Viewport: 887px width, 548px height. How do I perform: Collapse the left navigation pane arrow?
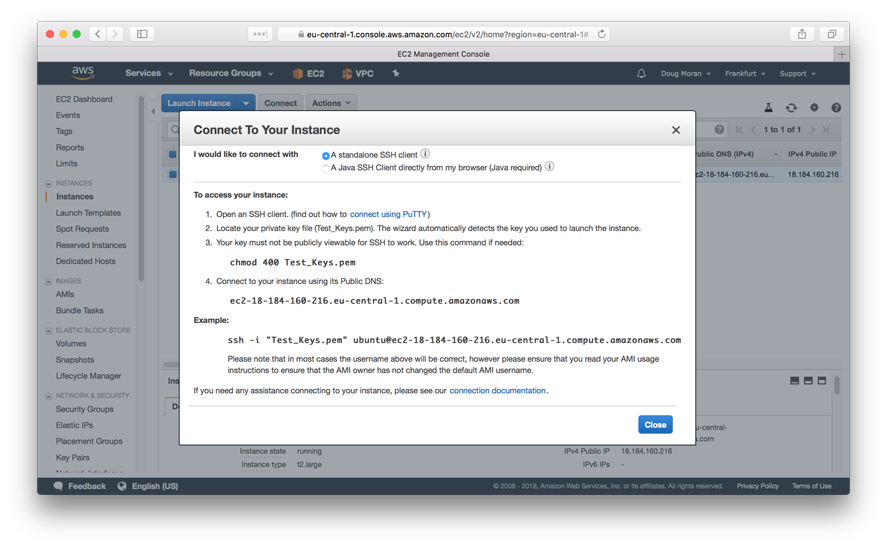[x=153, y=111]
